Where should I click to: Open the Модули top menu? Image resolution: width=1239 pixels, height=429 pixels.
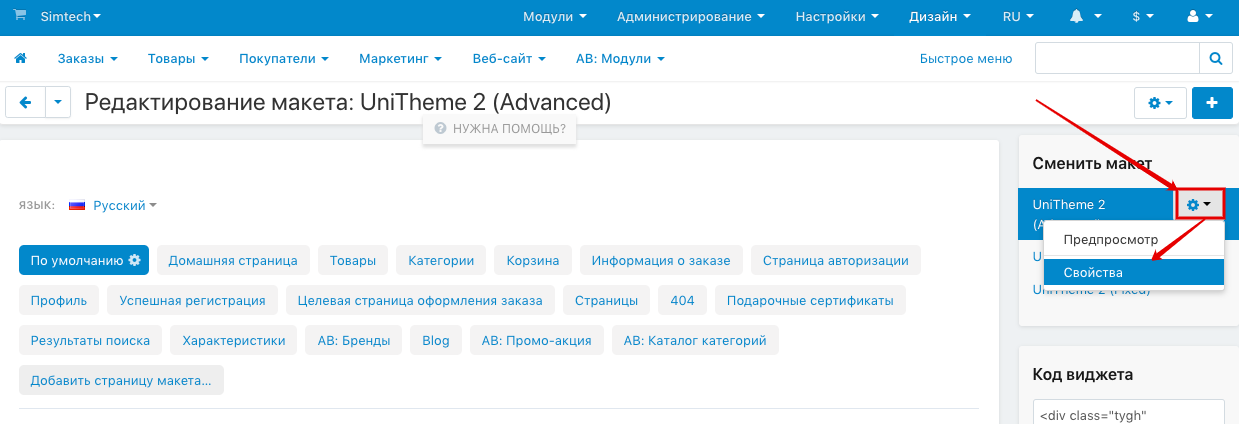click(x=554, y=17)
